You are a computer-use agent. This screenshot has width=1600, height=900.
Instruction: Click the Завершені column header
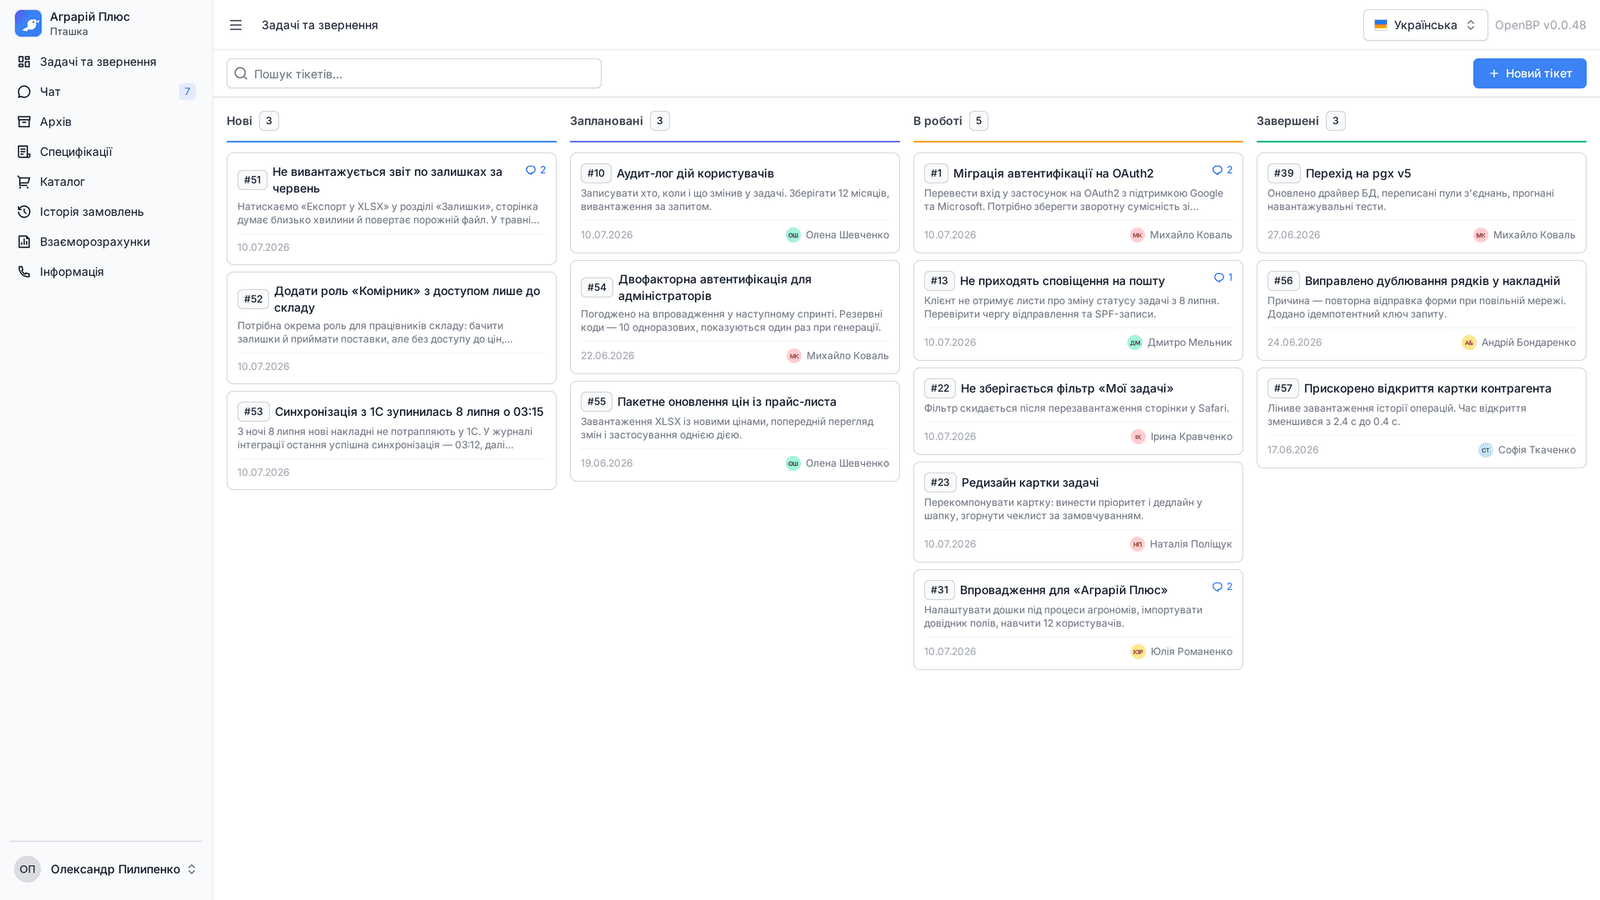[x=1288, y=121]
